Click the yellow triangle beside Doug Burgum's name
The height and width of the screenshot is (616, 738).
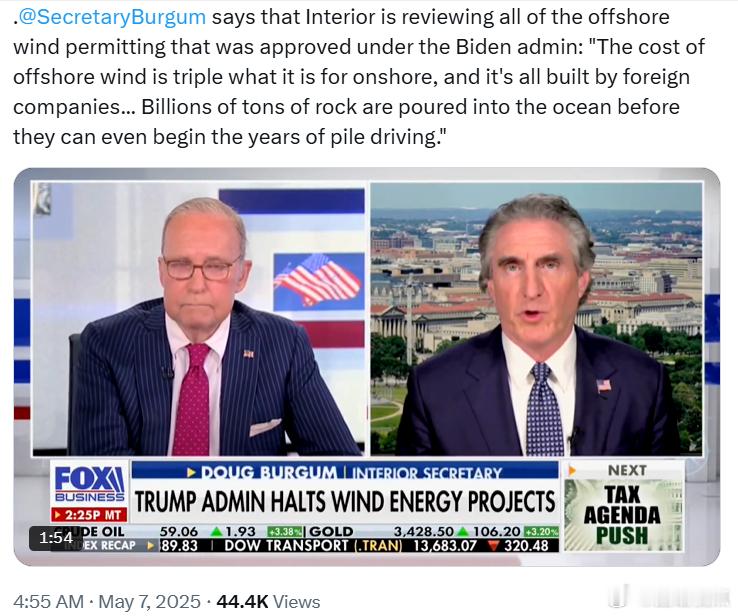click(x=192, y=472)
